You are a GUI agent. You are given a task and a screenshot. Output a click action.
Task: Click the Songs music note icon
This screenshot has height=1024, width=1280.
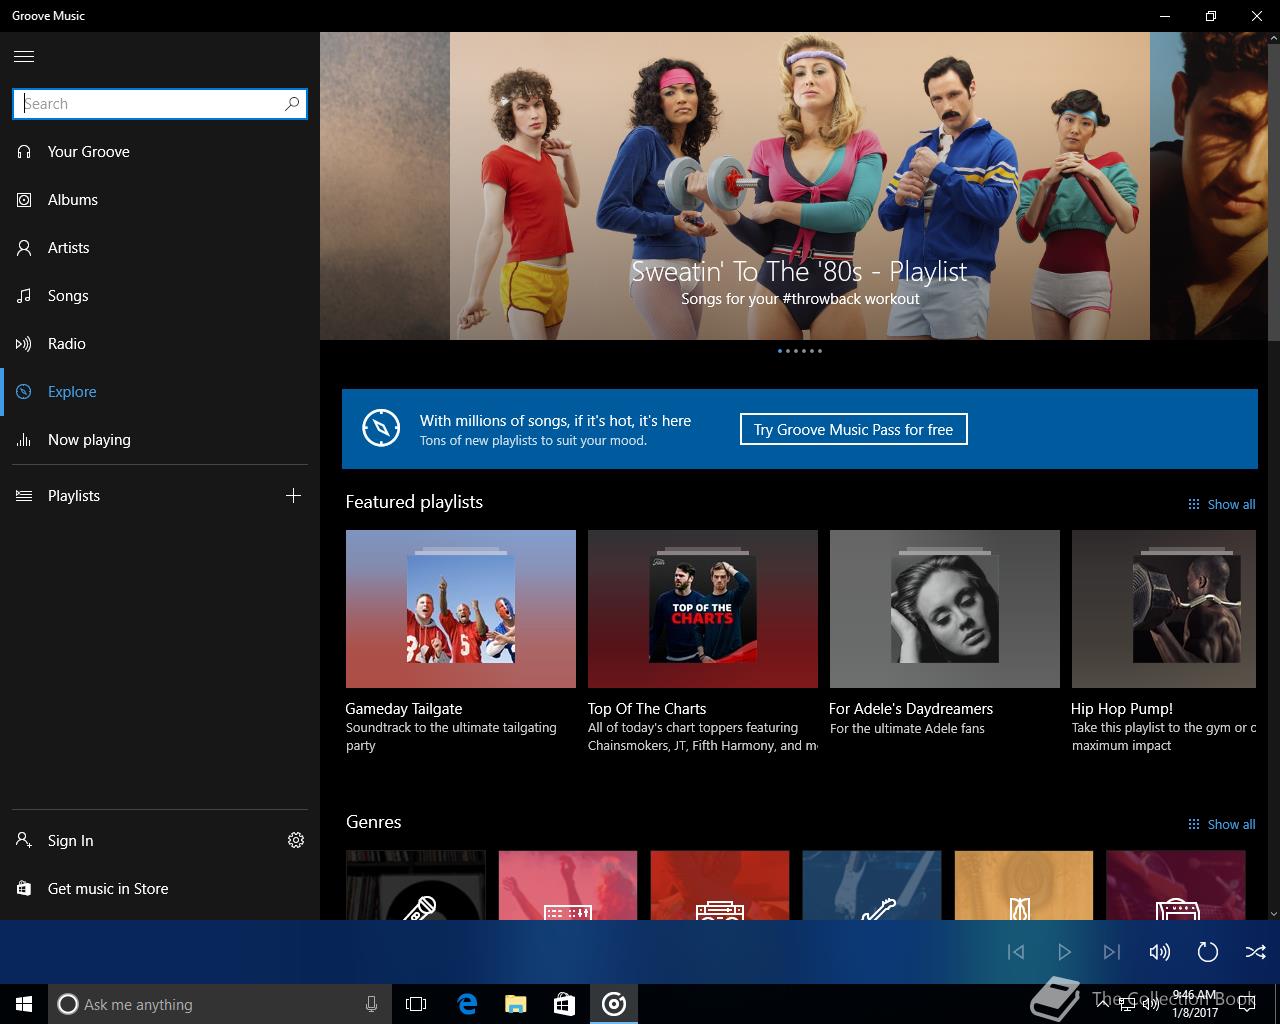click(24, 296)
